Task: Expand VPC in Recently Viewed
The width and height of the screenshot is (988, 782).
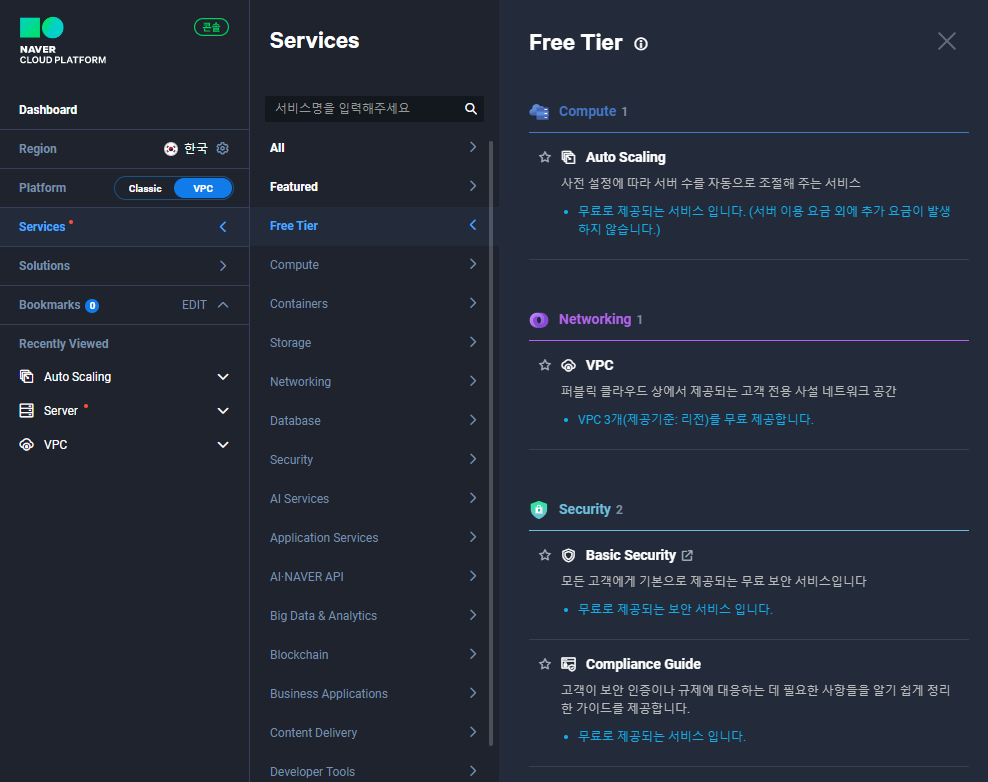Action: (222, 445)
